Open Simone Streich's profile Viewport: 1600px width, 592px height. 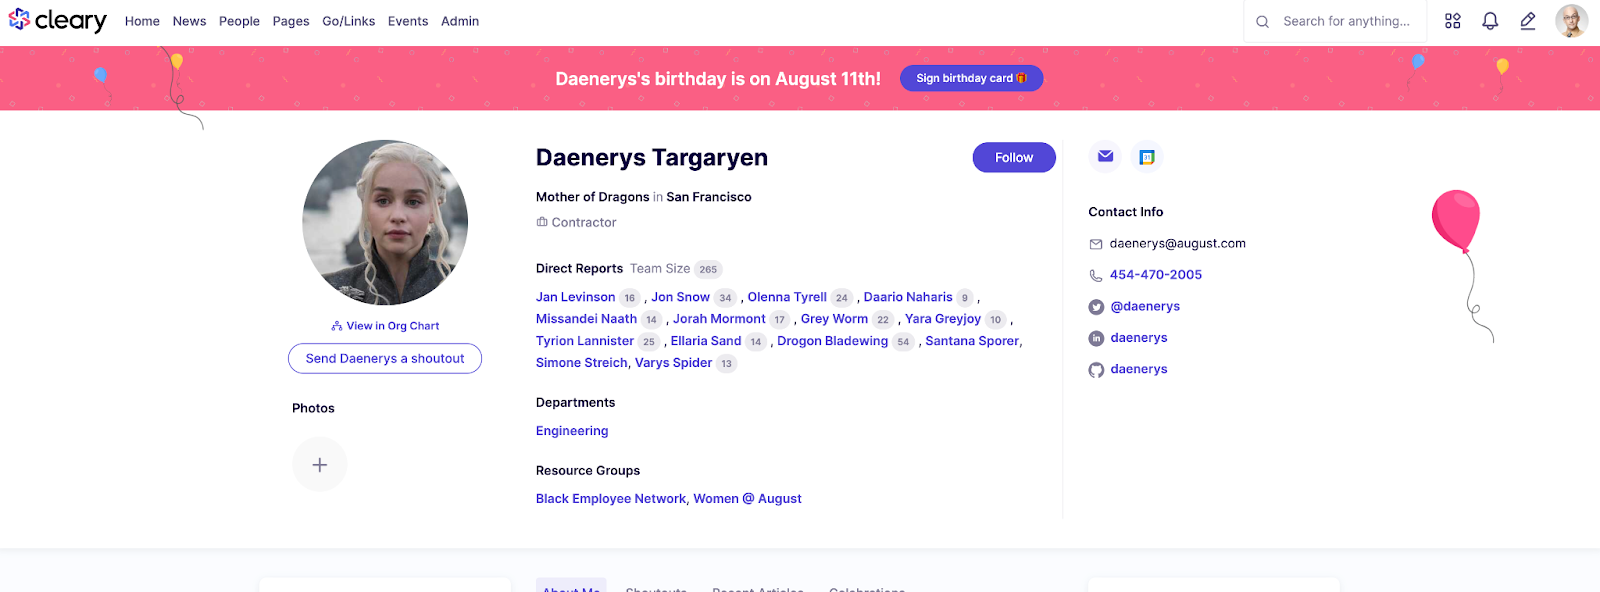tap(581, 363)
